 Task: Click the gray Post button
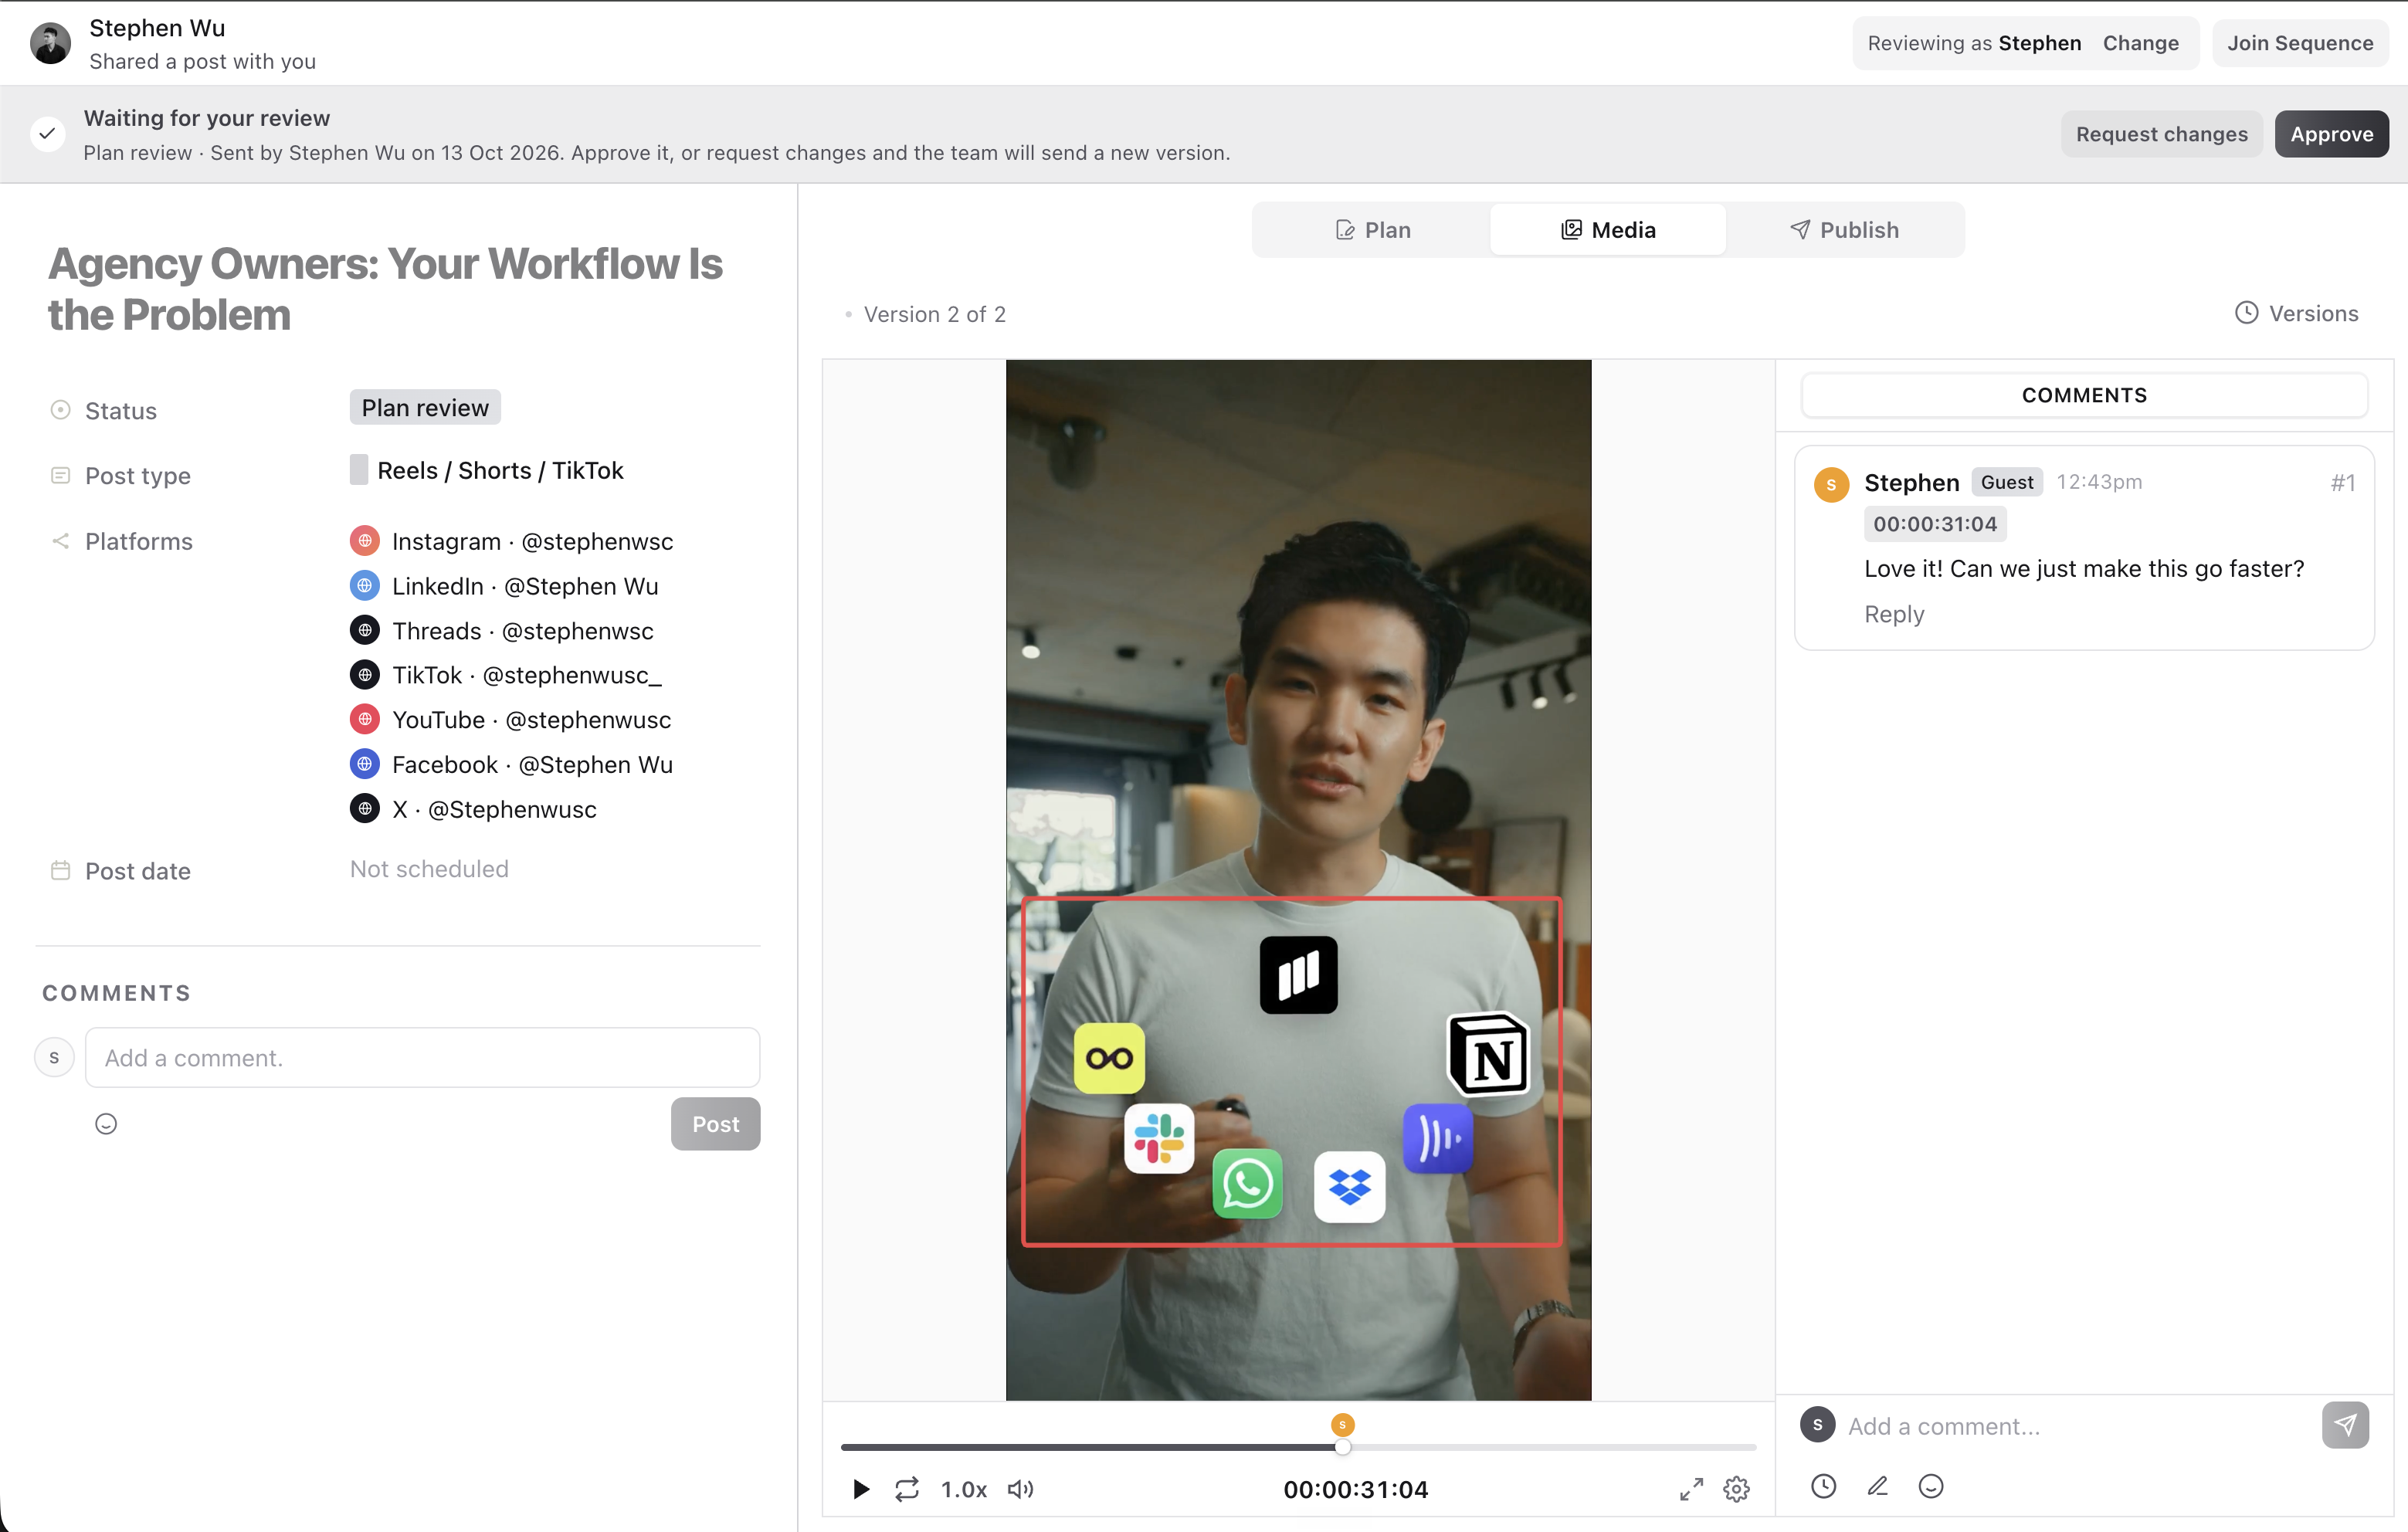[x=715, y=1124]
